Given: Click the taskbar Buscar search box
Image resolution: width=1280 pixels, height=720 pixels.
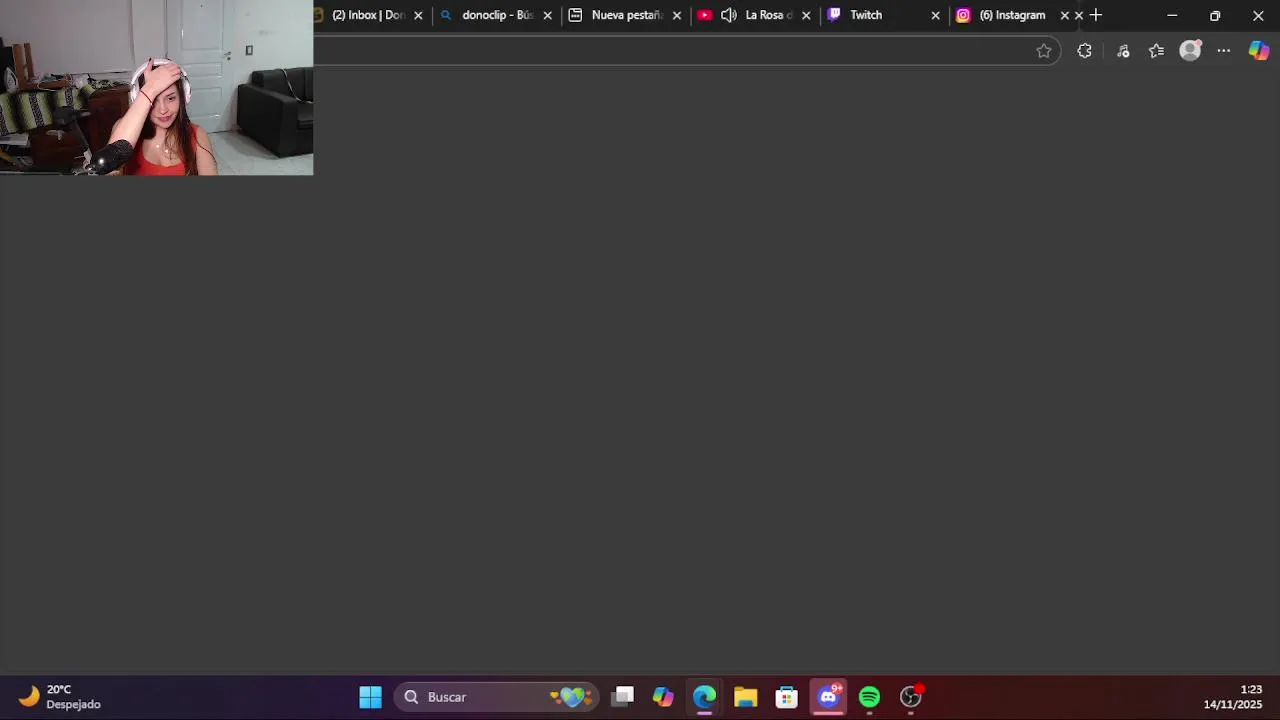Looking at the screenshot, I should tap(497, 697).
